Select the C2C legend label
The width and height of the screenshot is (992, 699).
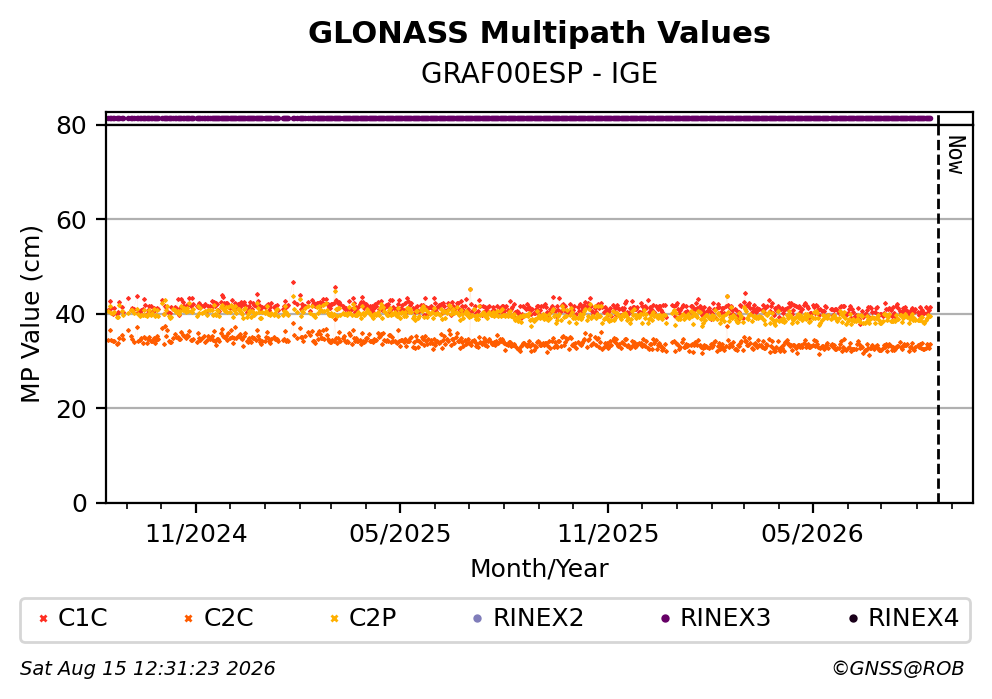(x=228, y=618)
